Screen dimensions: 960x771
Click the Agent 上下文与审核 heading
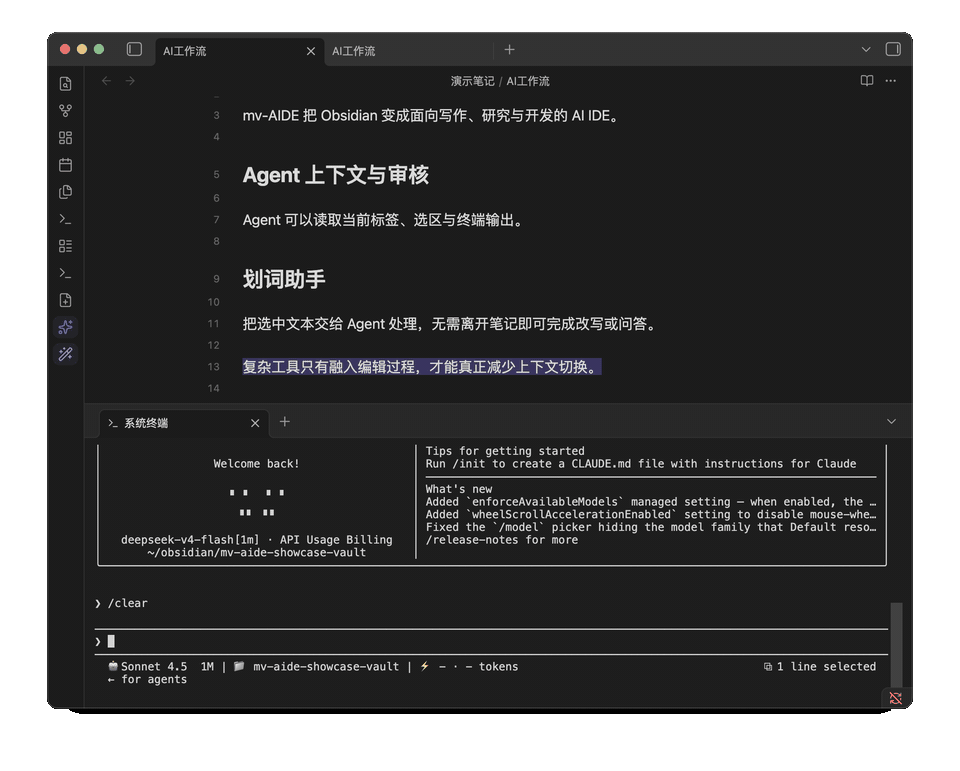pyautogui.click(x=336, y=175)
